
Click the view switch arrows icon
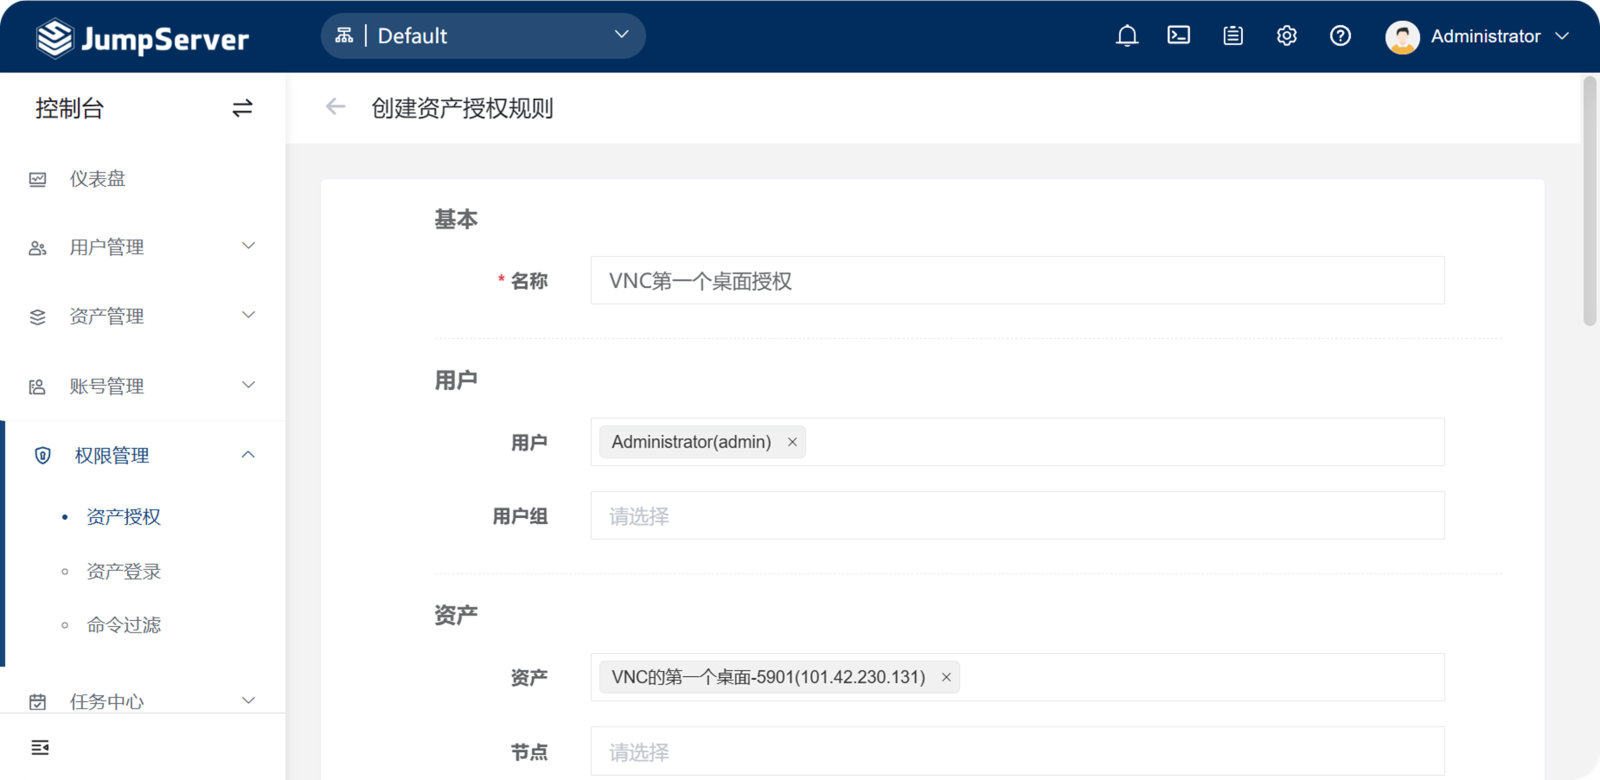click(x=242, y=108)
